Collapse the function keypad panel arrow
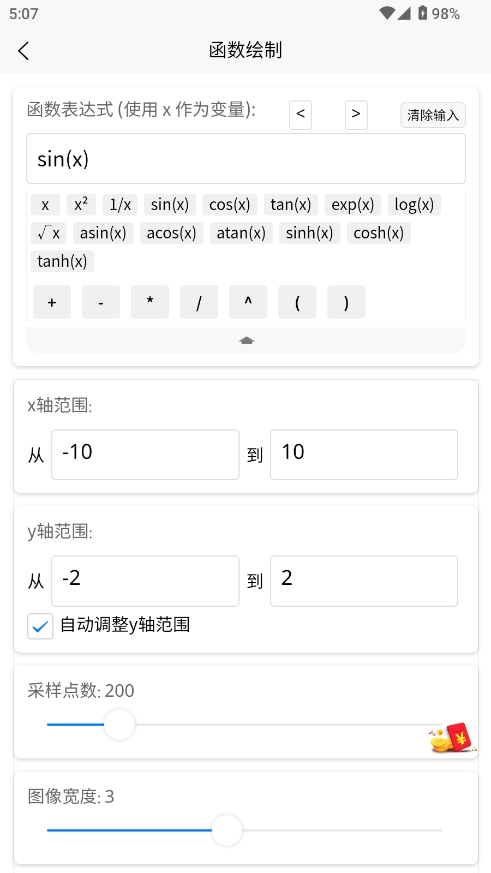 coord(246,340)
